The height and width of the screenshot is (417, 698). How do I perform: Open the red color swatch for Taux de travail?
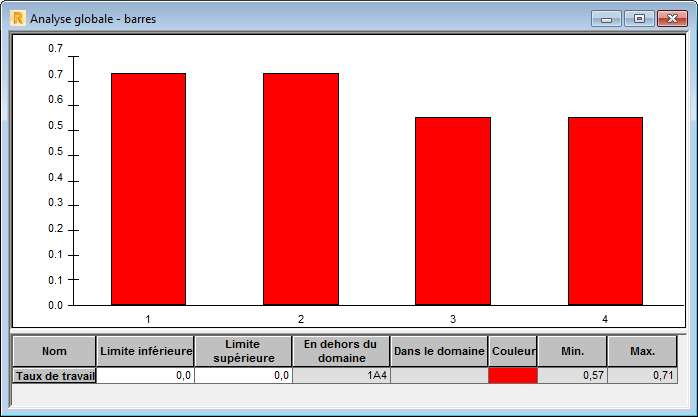click(x=513, y=376)
